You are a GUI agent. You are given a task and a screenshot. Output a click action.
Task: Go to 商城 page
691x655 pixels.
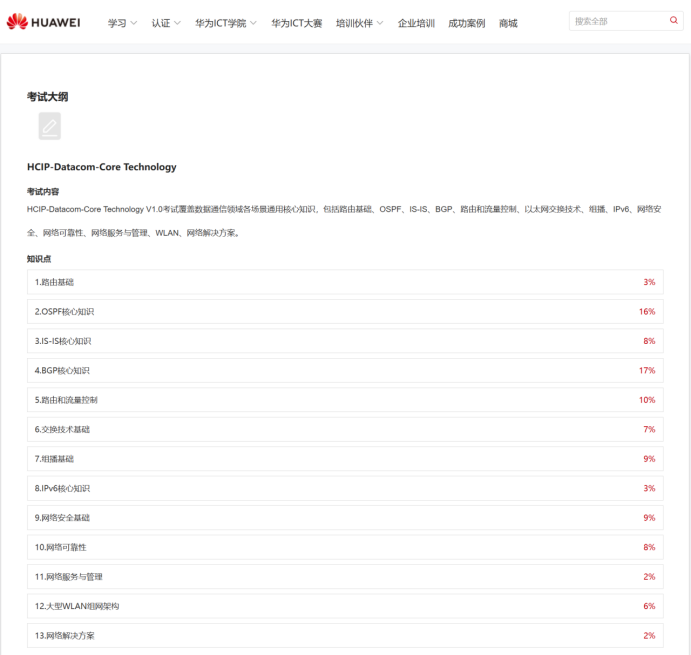point(508,23)
